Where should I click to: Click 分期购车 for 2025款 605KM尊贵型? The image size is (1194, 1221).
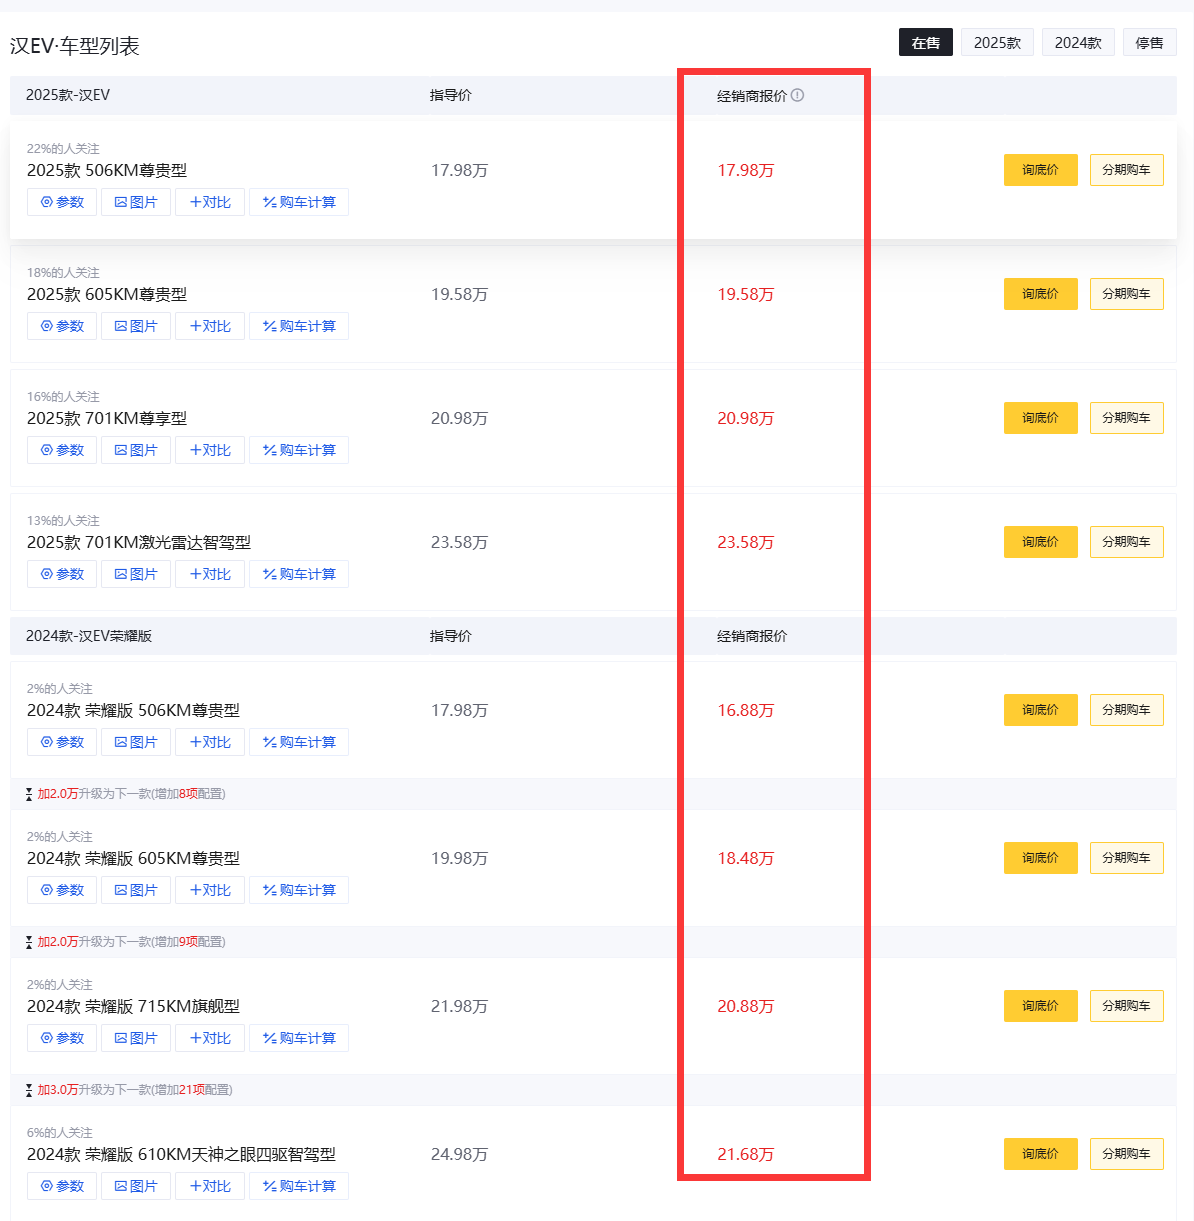1126,294
